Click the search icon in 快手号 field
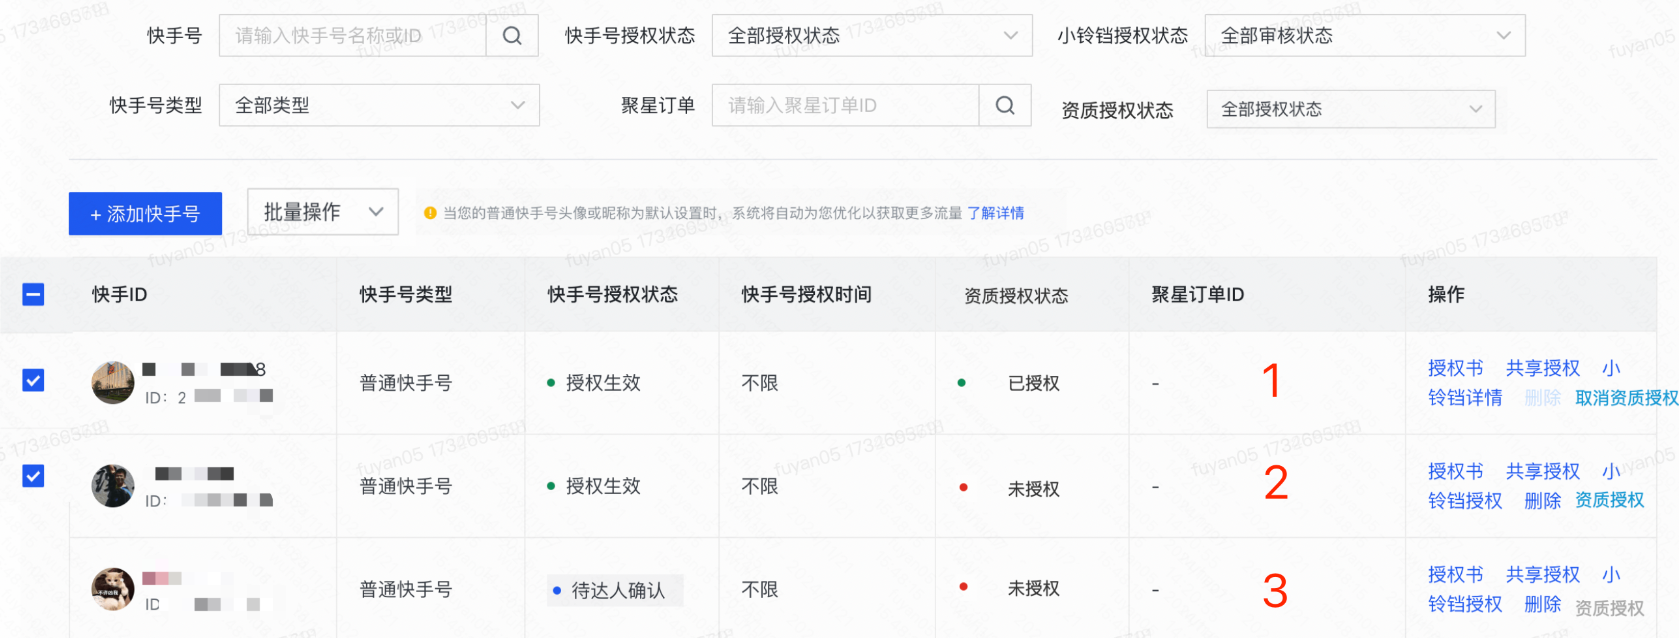Screen dimensions: 1679x638 tap(512, 36)
